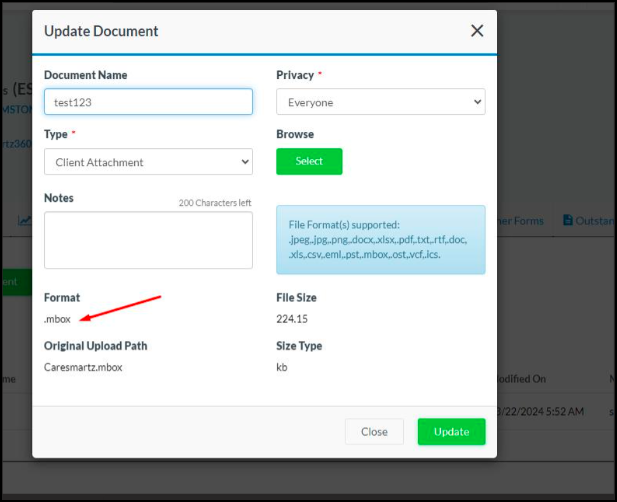Viewport: 617px width, 502px height.
Task: Close the Update Document dialog with X
Action: click(x=477, y=31)
